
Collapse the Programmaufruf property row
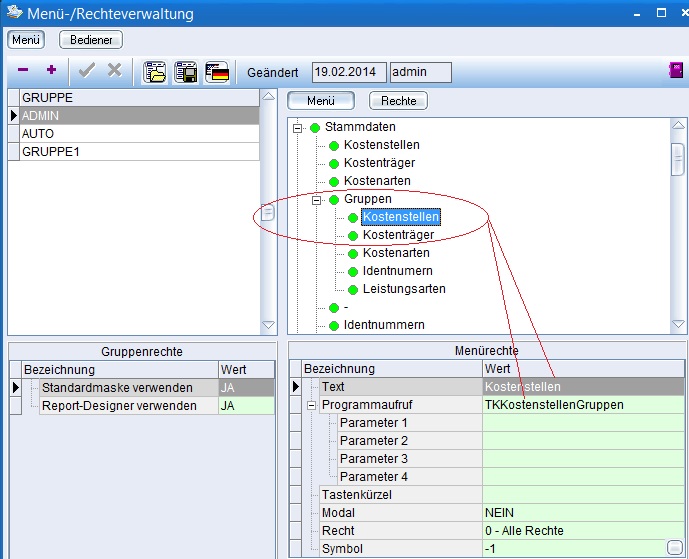311,405
